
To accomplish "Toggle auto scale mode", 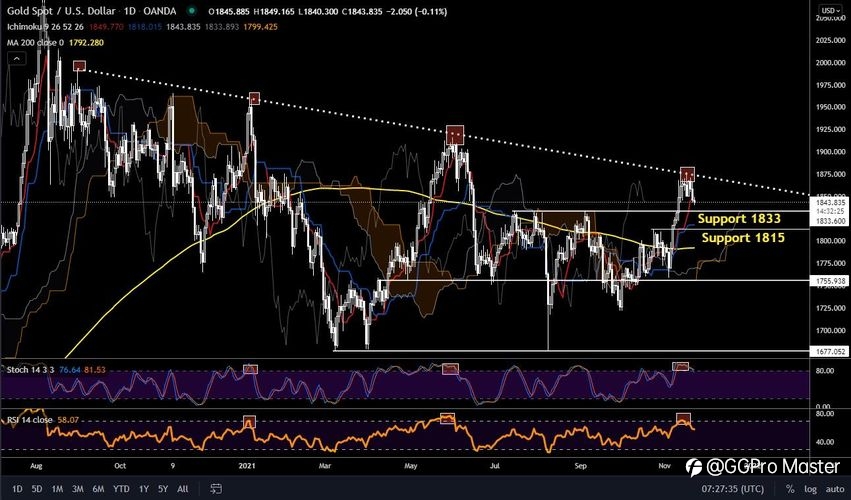I will (834, 489).
